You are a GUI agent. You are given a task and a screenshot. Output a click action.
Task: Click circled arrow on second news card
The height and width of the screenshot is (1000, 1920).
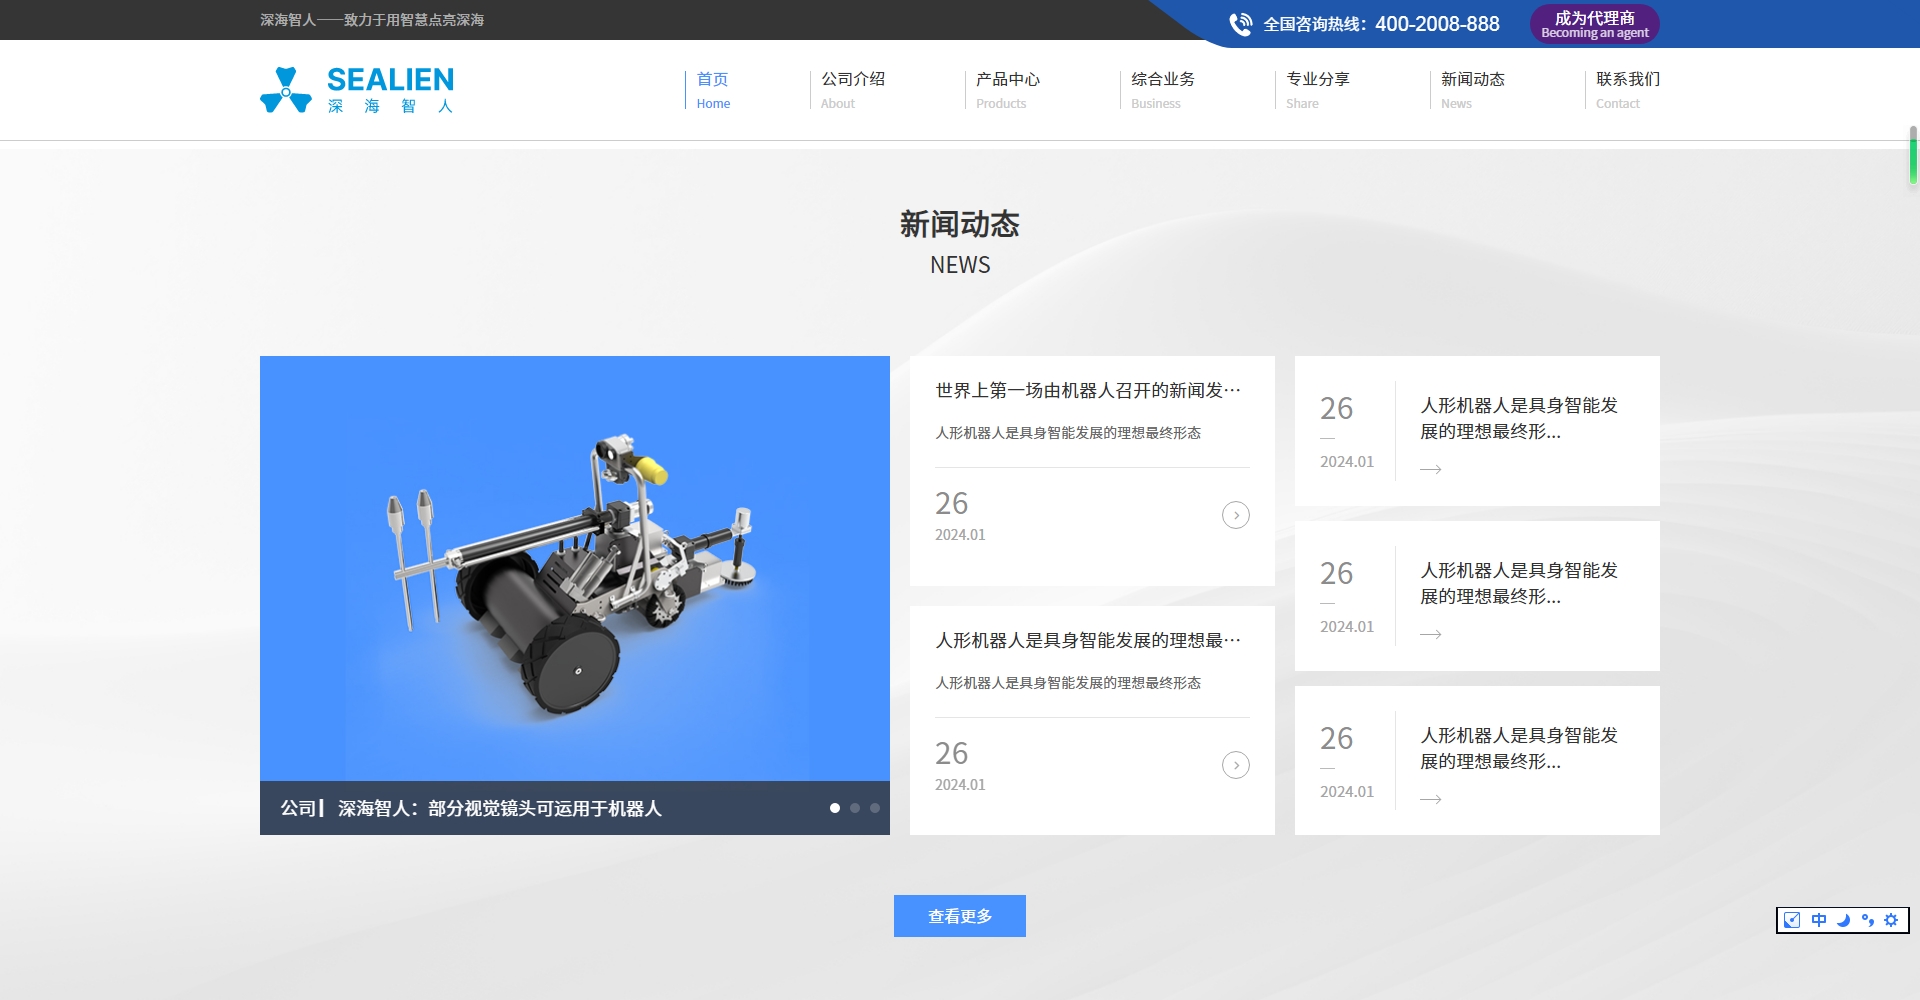click(x=1236, y=765)
